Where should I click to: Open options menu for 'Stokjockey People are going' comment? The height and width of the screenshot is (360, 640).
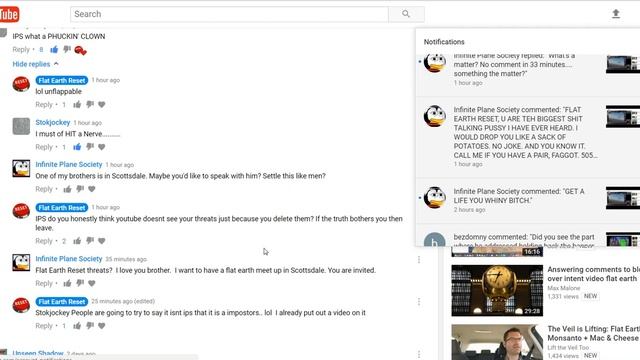pos(419,302)
